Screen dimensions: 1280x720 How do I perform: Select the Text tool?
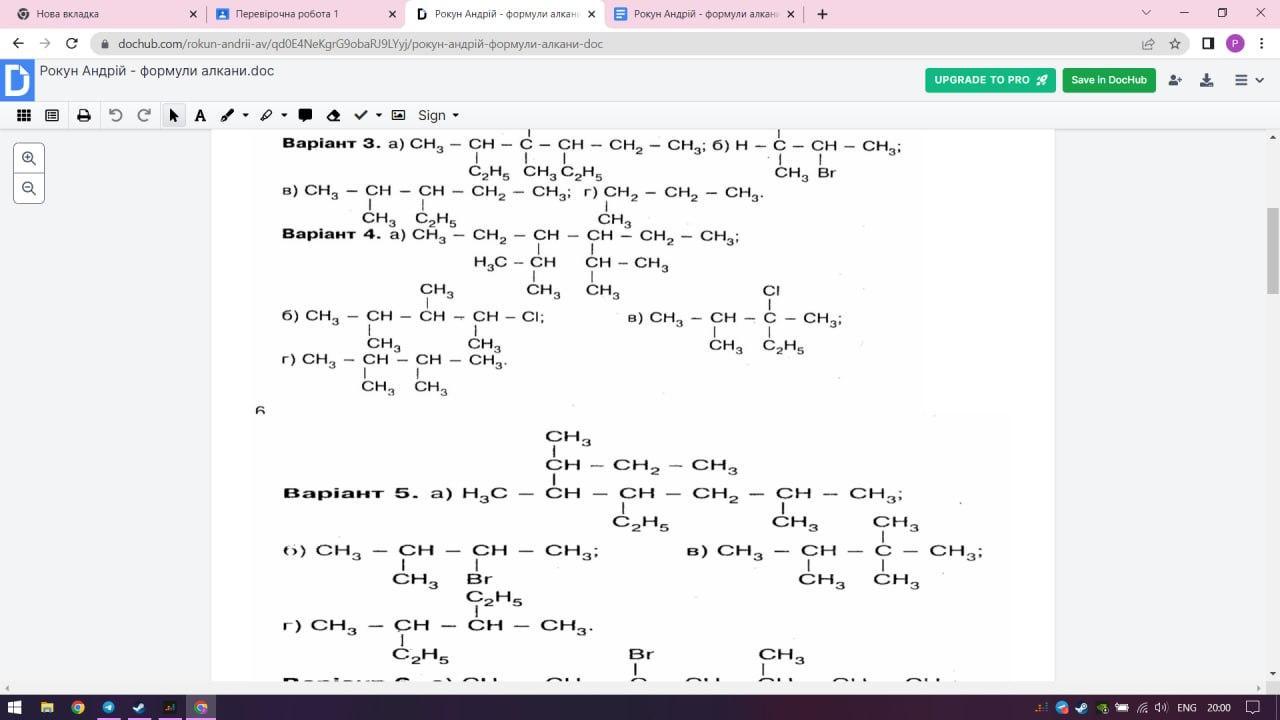(x=200, y=115)
